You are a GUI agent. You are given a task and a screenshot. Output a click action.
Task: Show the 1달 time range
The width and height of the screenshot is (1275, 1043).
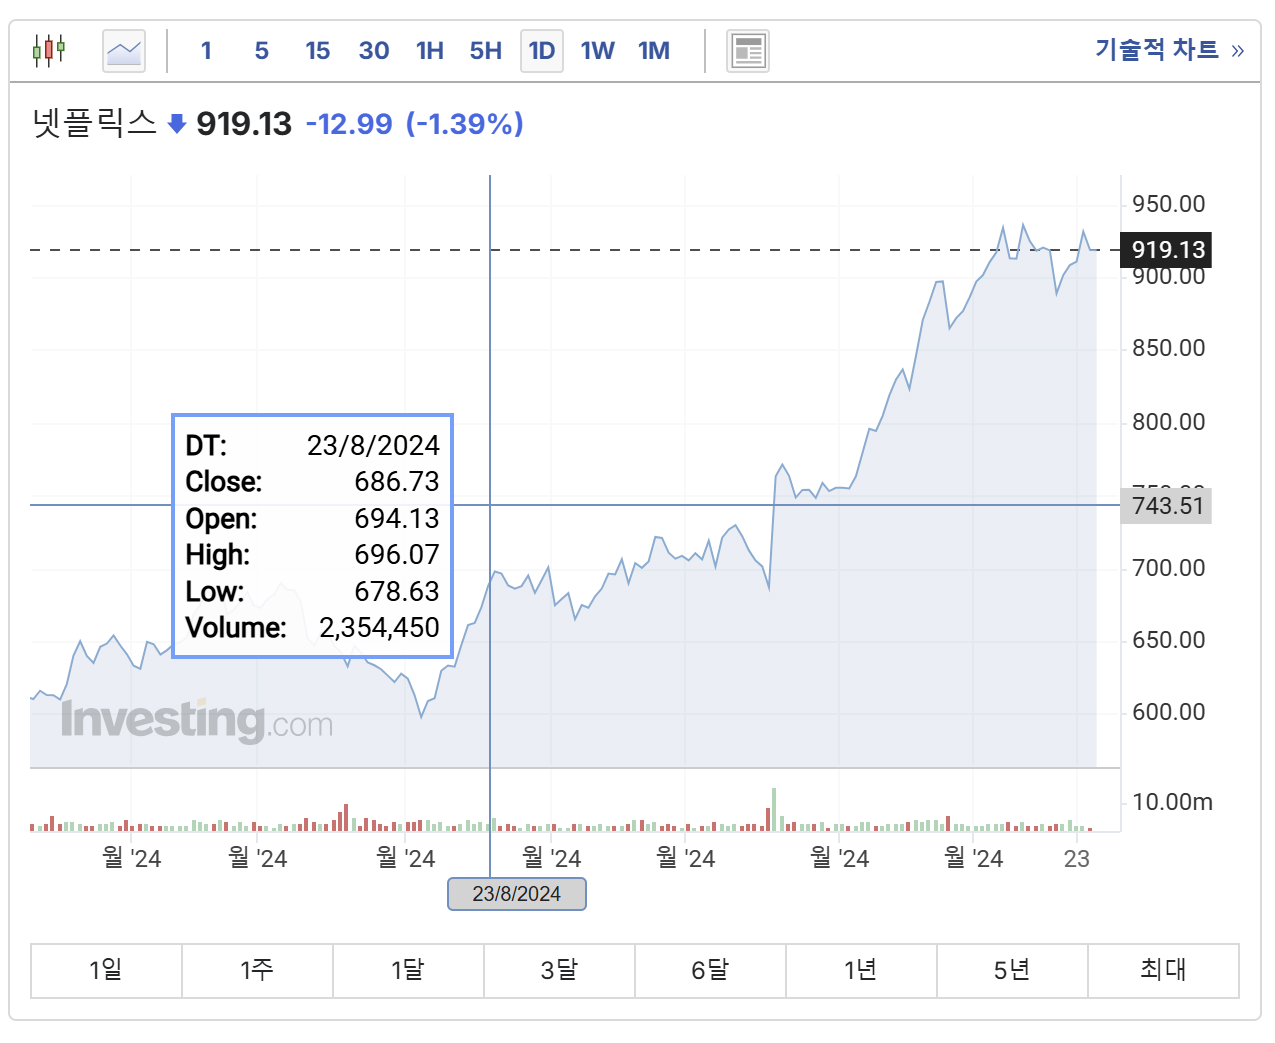point(408,970)
